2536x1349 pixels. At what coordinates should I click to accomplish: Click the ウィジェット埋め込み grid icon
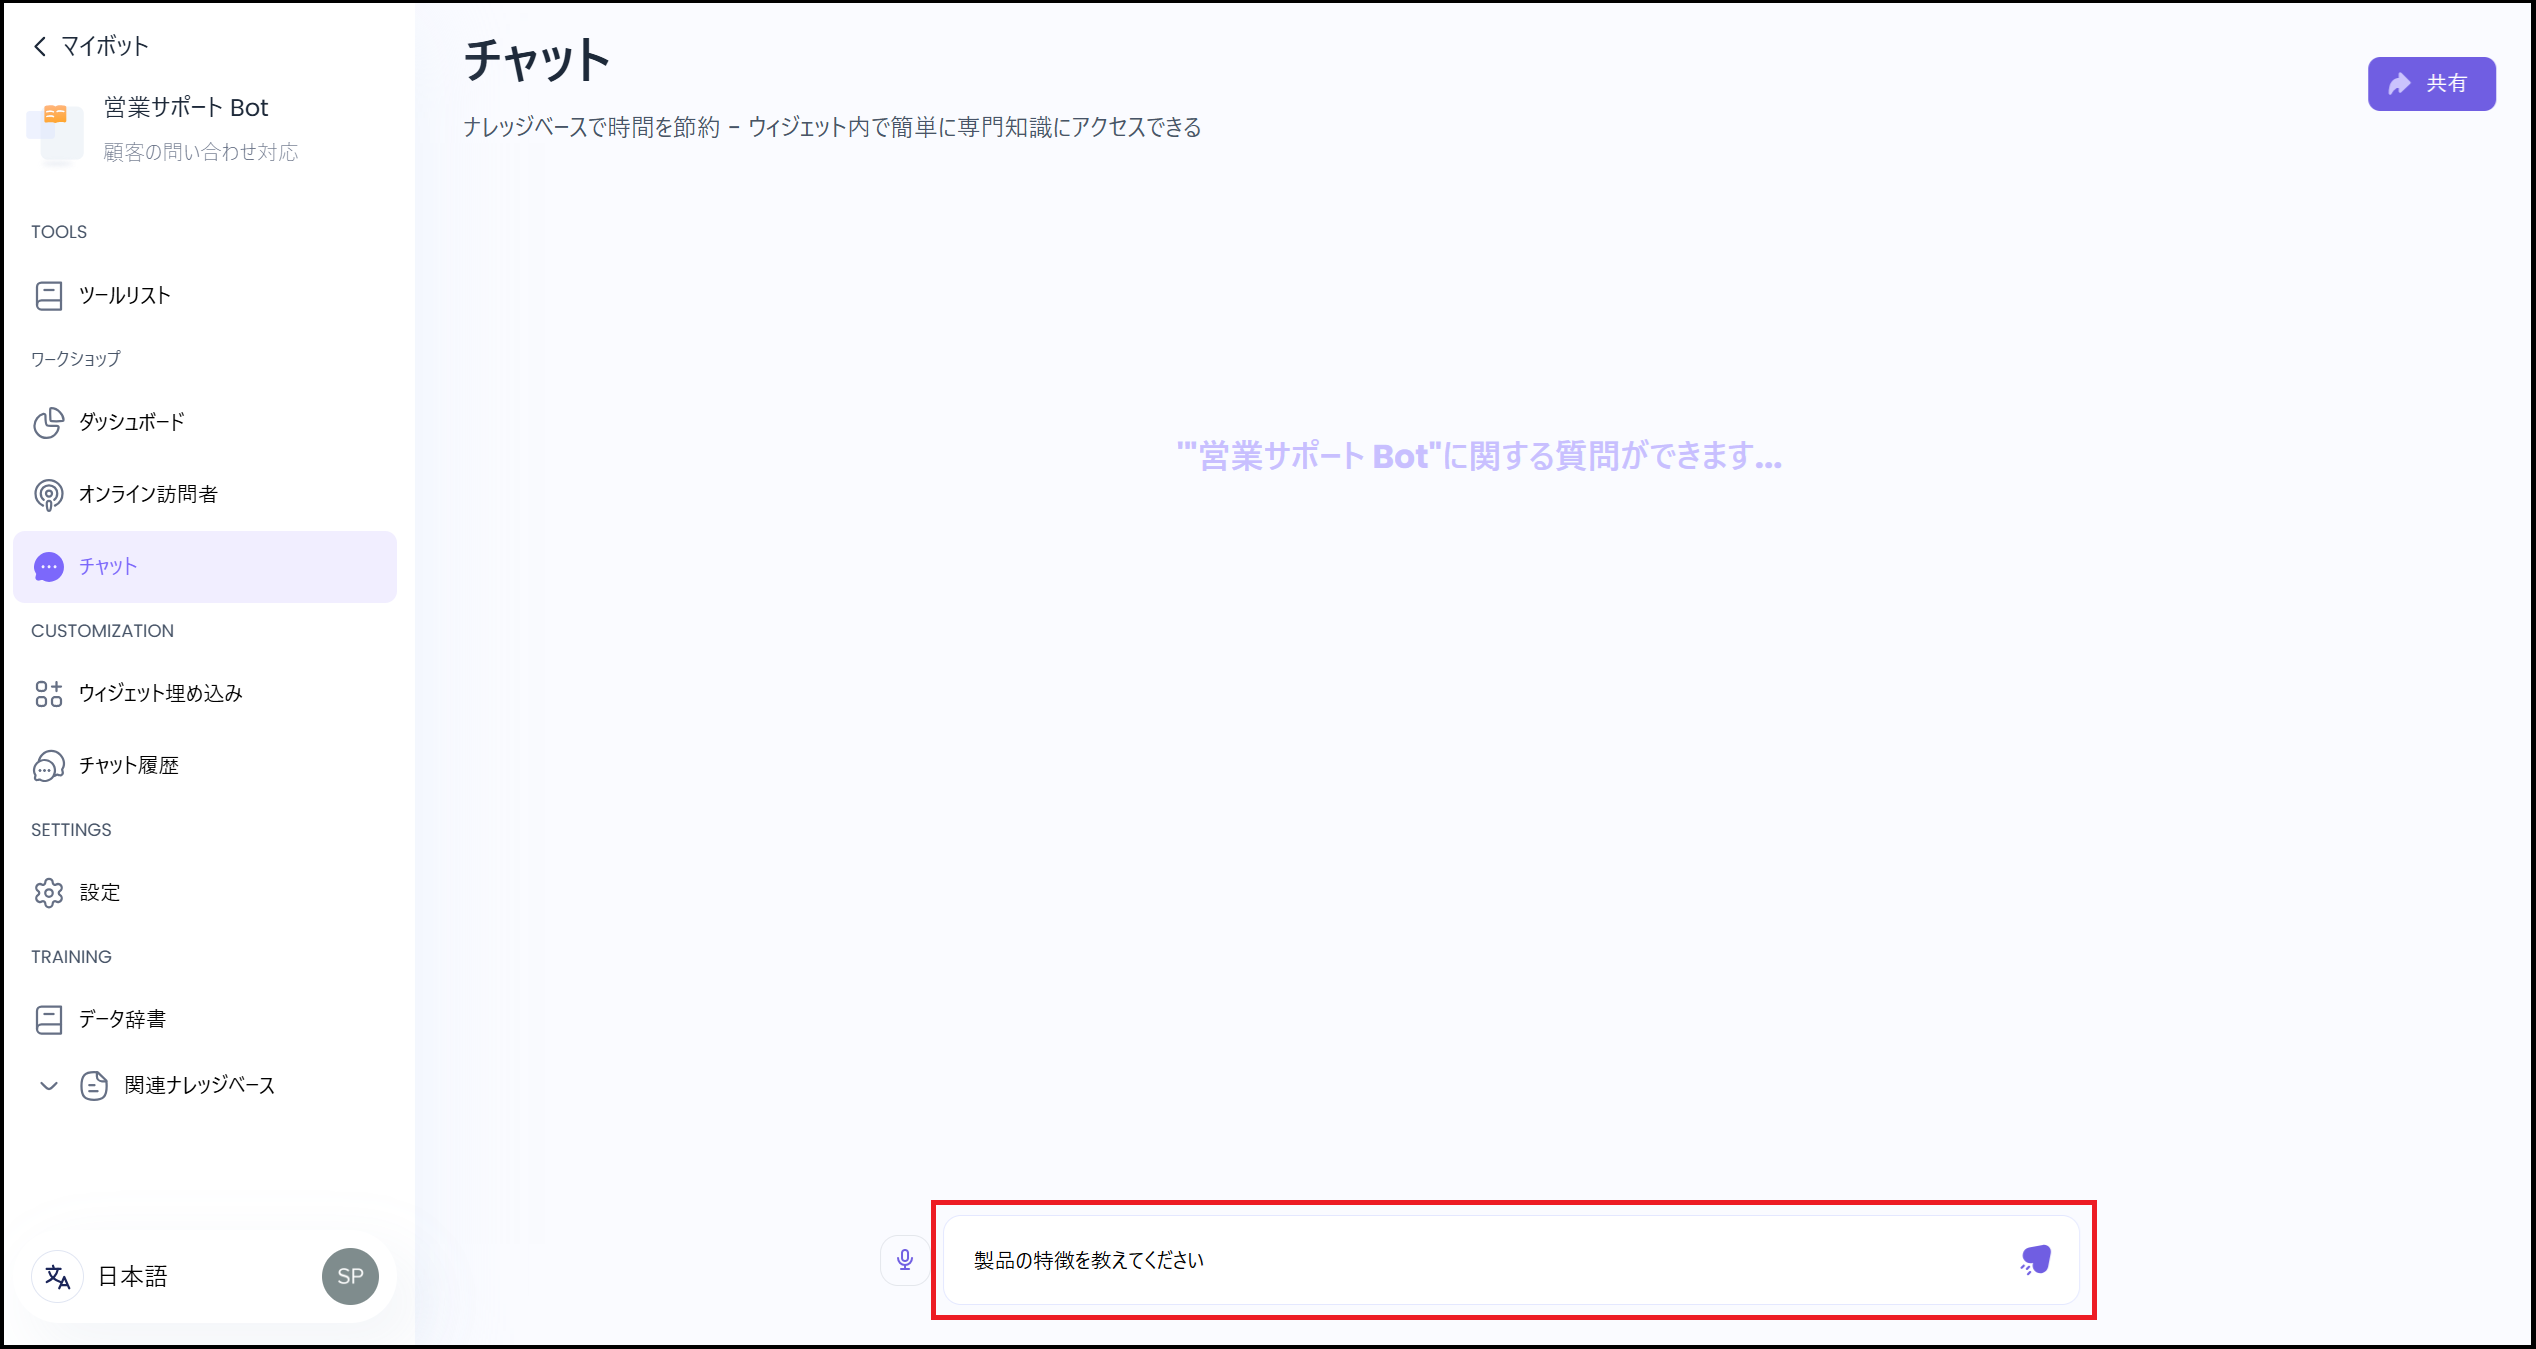(48, 694)
